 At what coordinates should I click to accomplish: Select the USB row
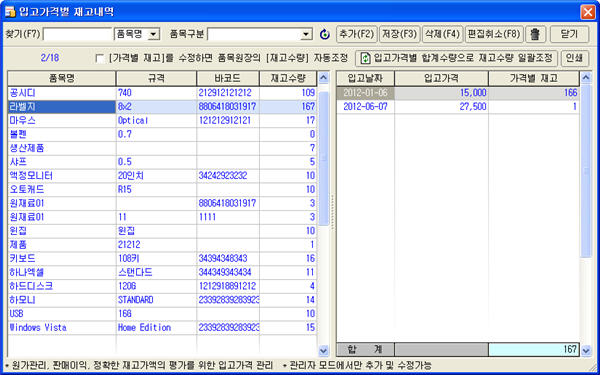click(162, 314)
